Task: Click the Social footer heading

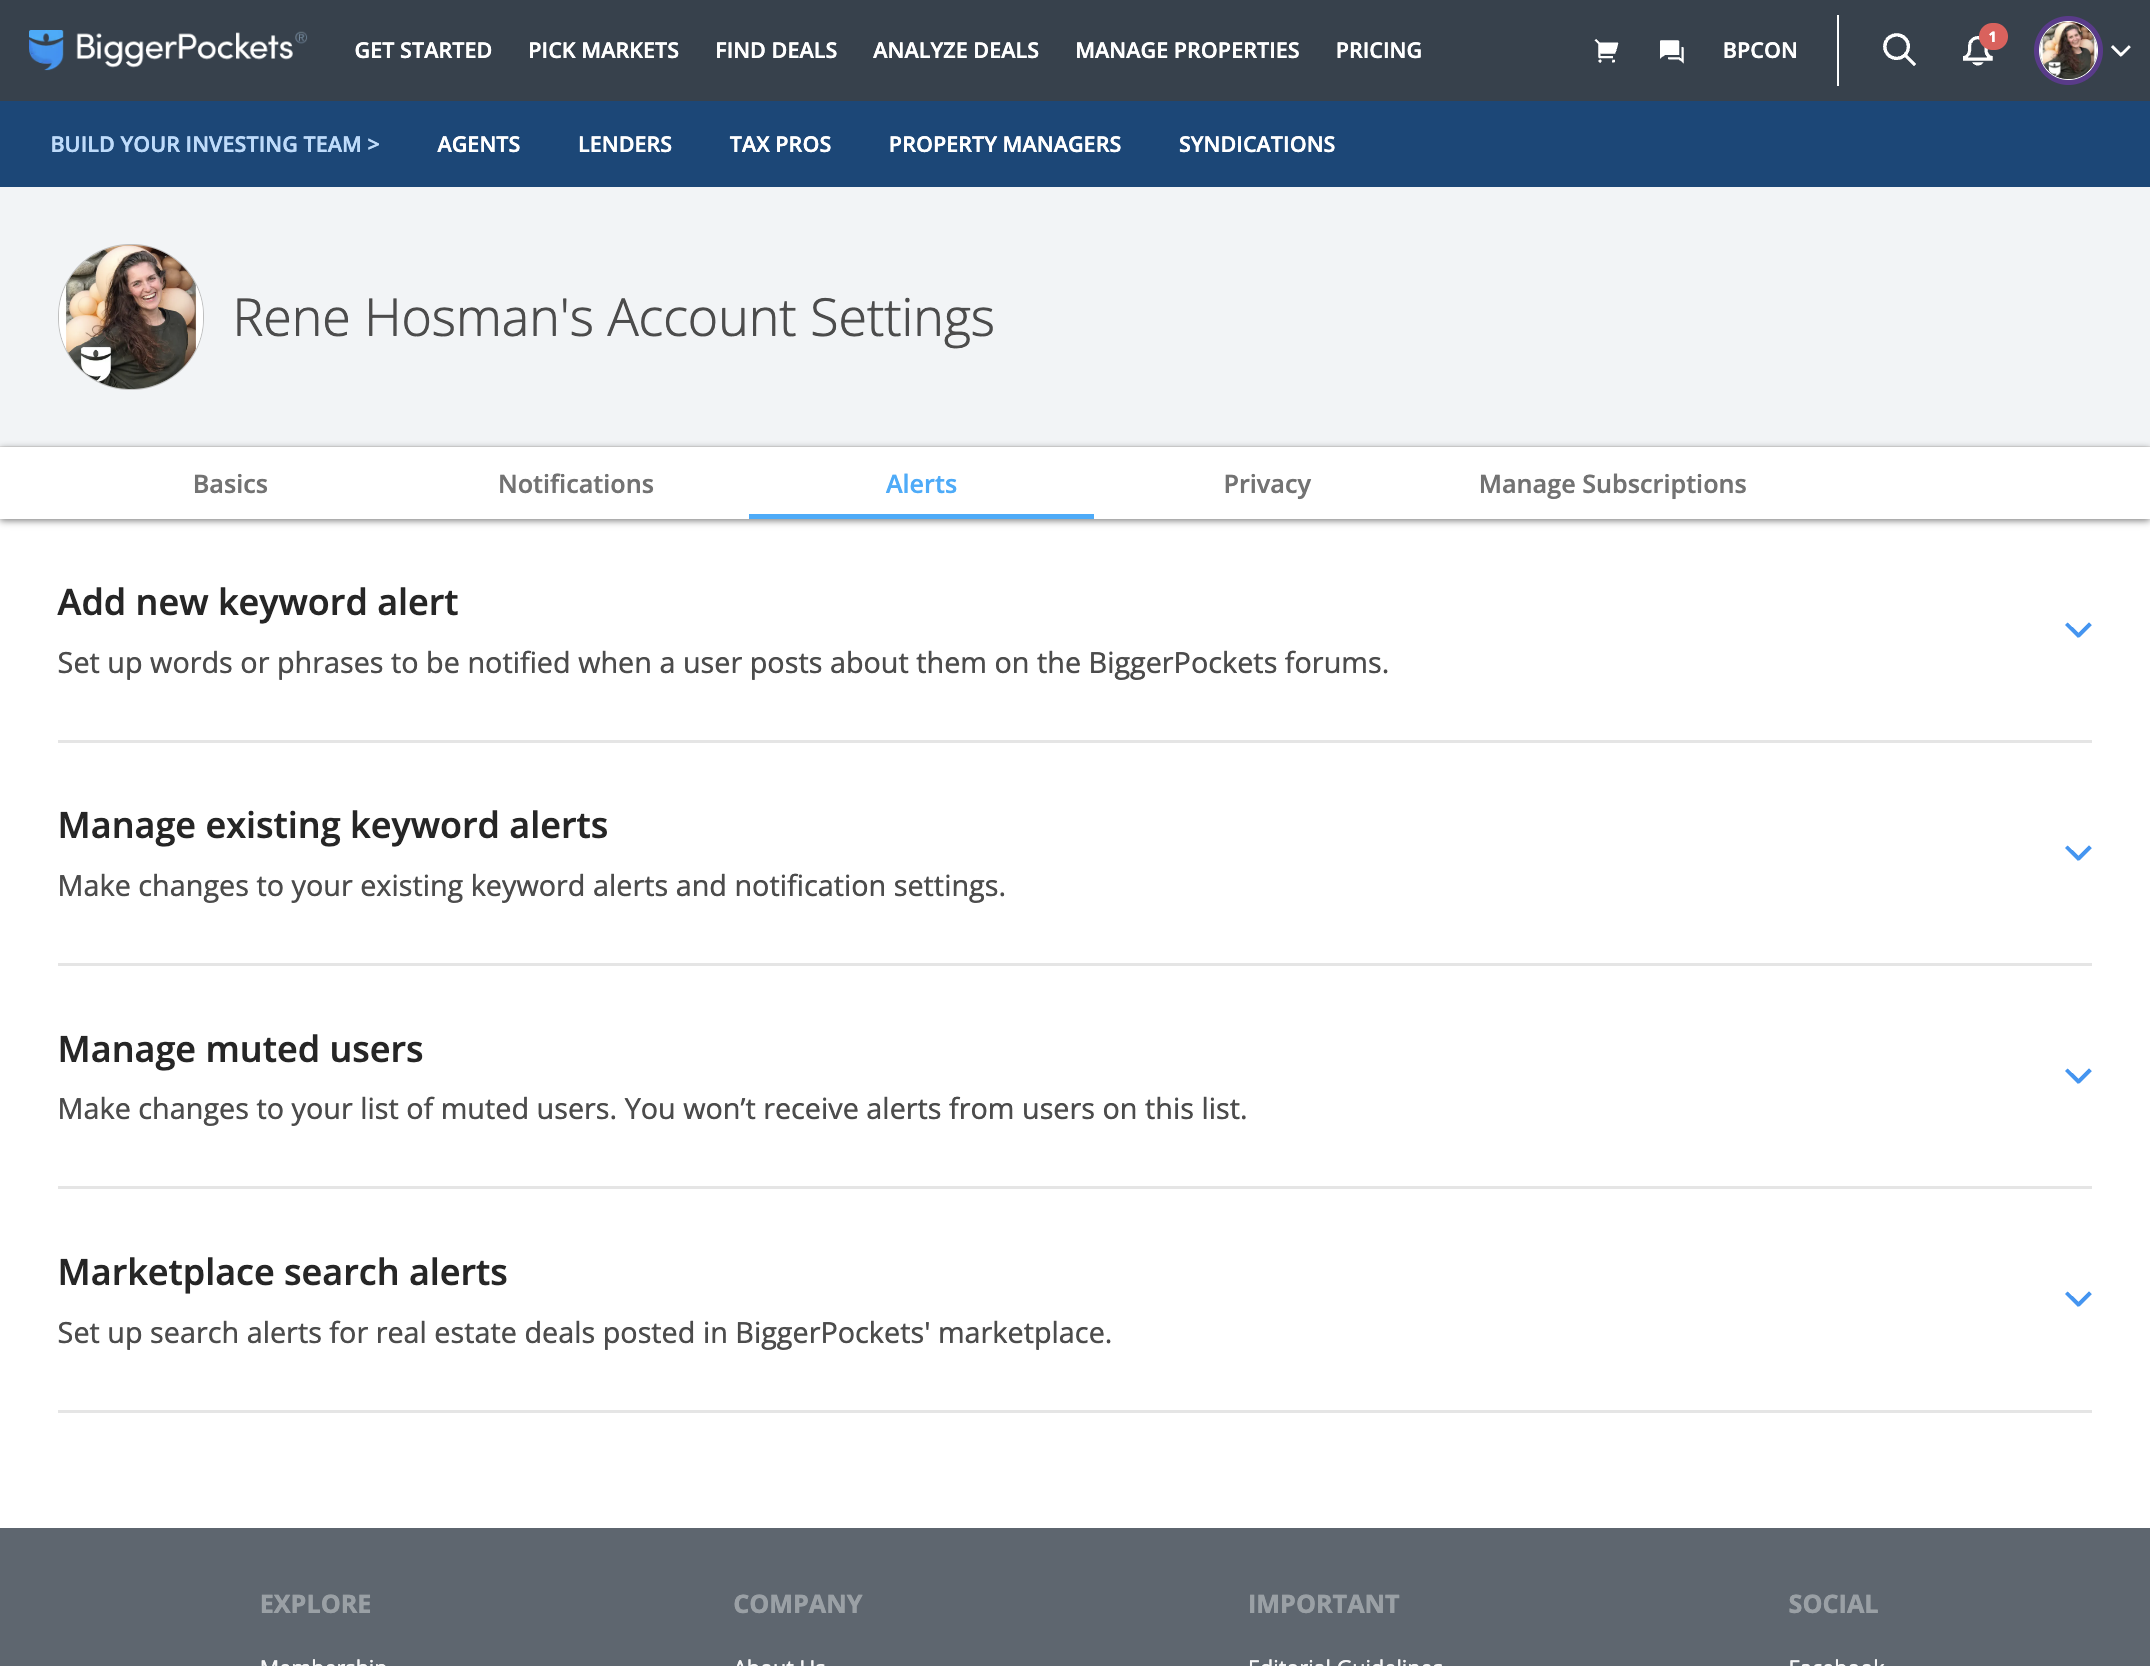Action: pyautogui.click(x=1833, y=1604)
